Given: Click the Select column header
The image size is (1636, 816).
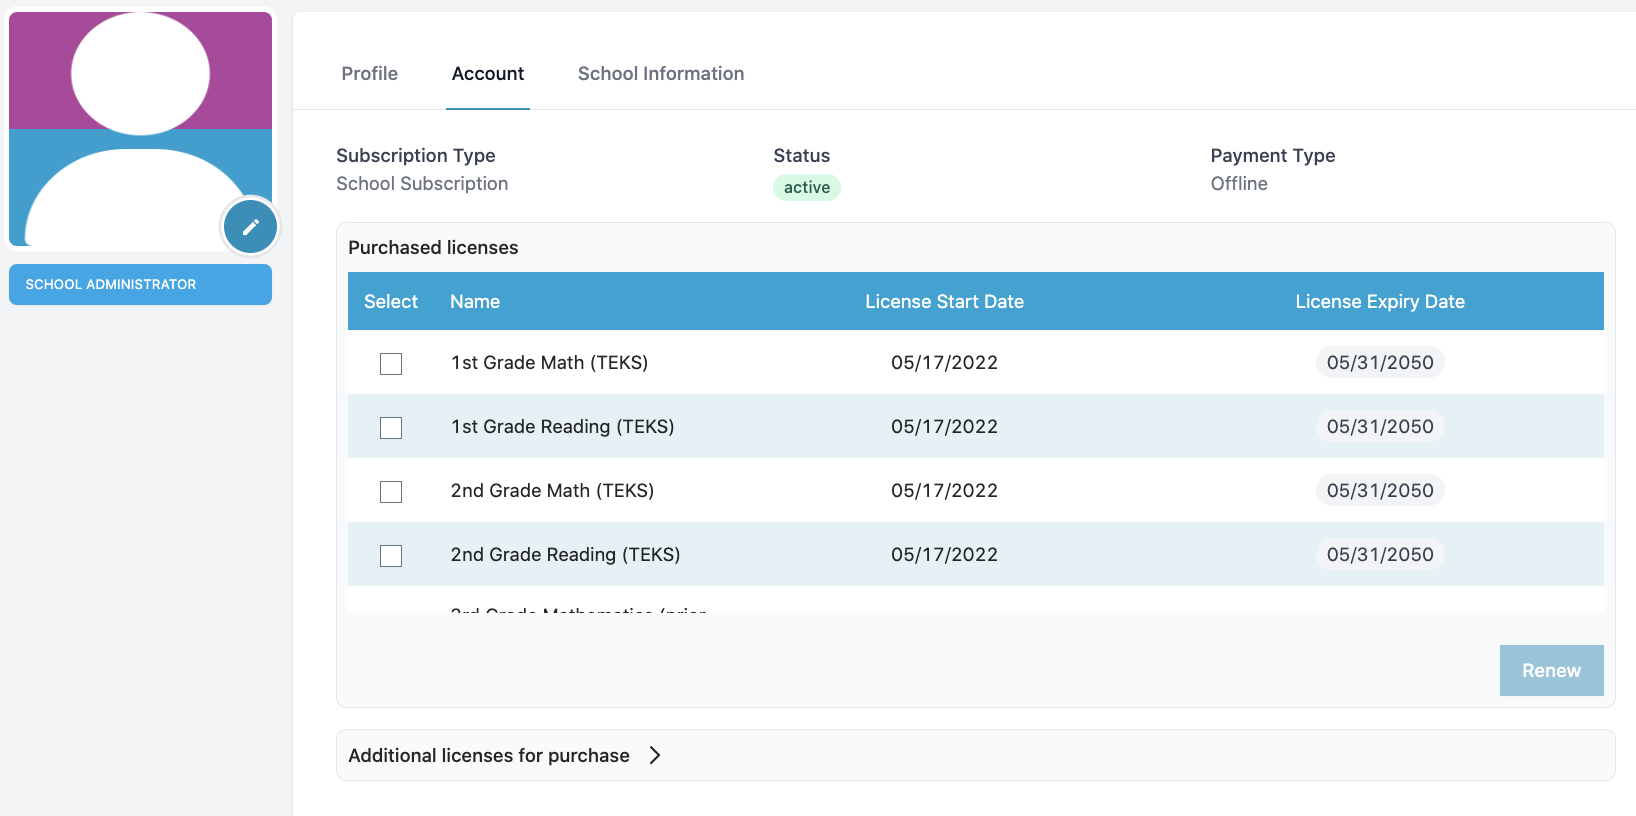Looking at the screenshot, I should tap(391, 302).
